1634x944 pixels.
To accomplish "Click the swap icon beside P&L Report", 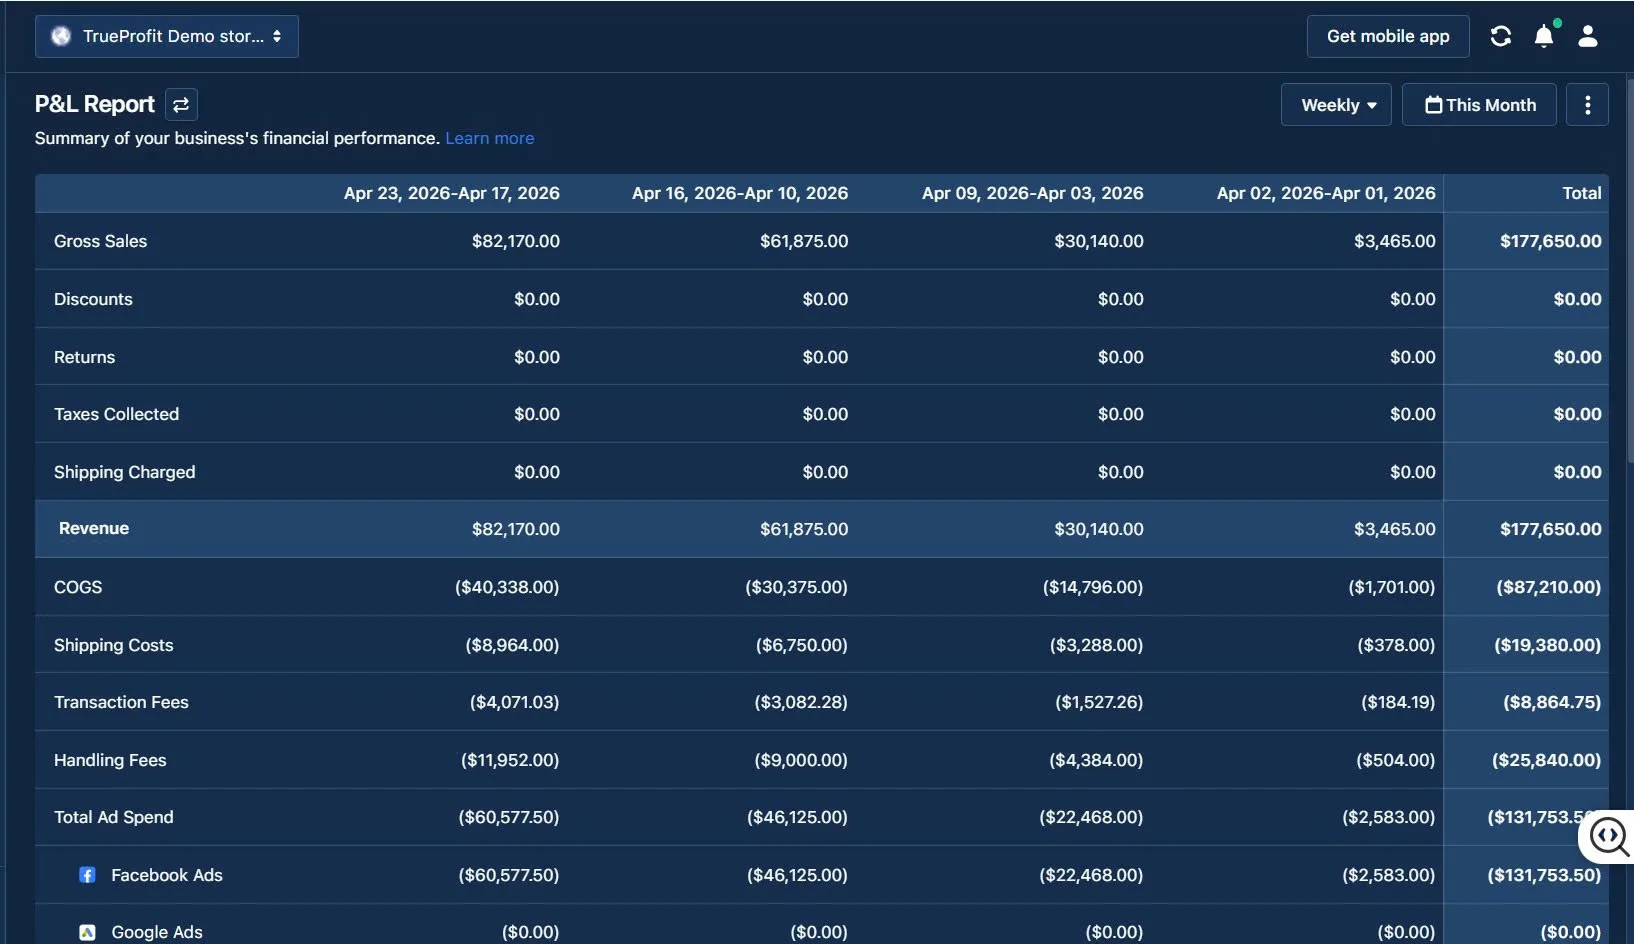I will [180, 104].
